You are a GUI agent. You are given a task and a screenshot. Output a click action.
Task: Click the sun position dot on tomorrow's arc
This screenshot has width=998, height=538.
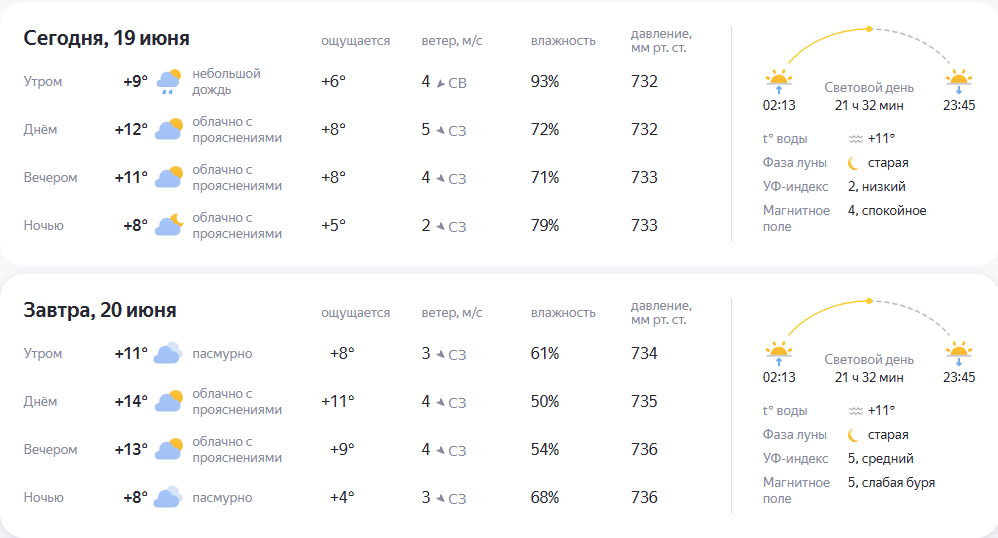[x=869, y=301]
